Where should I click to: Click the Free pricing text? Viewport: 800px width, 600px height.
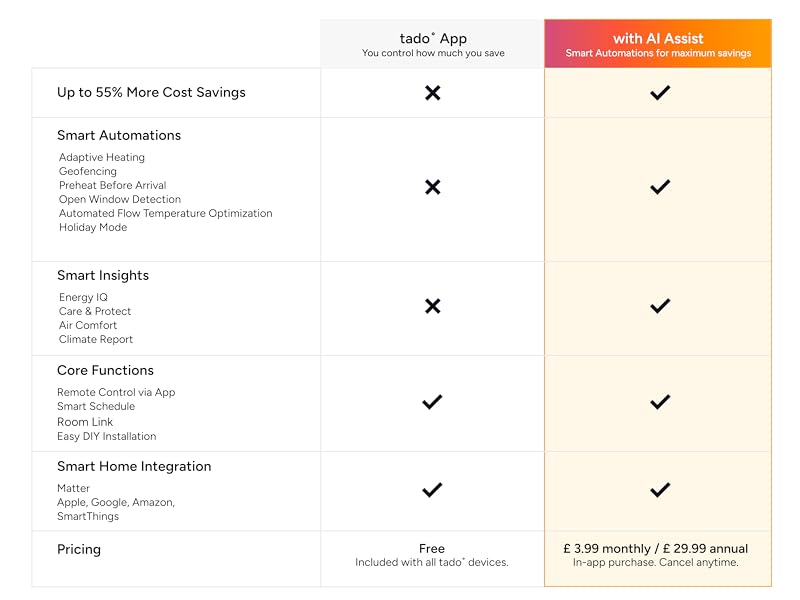pos(432,548)
